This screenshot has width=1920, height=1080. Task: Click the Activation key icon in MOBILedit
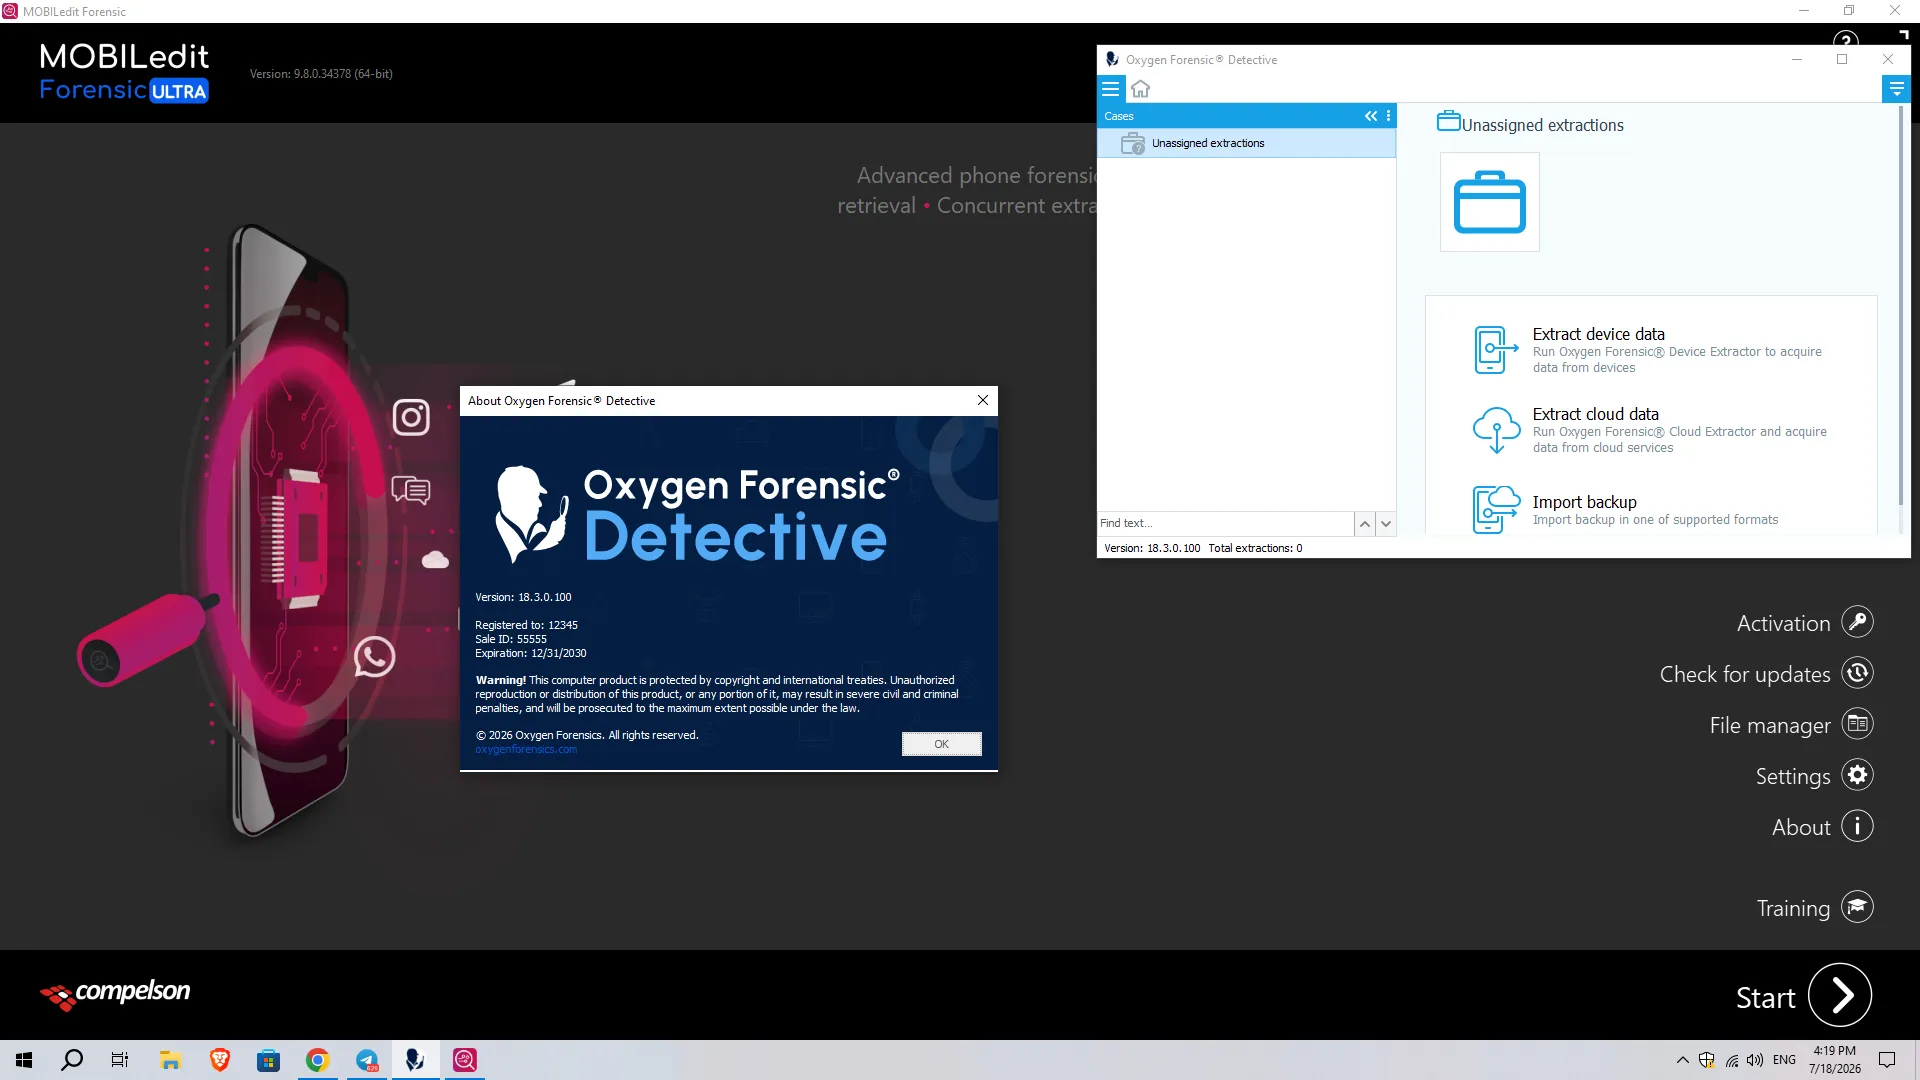click(1857, 622)
